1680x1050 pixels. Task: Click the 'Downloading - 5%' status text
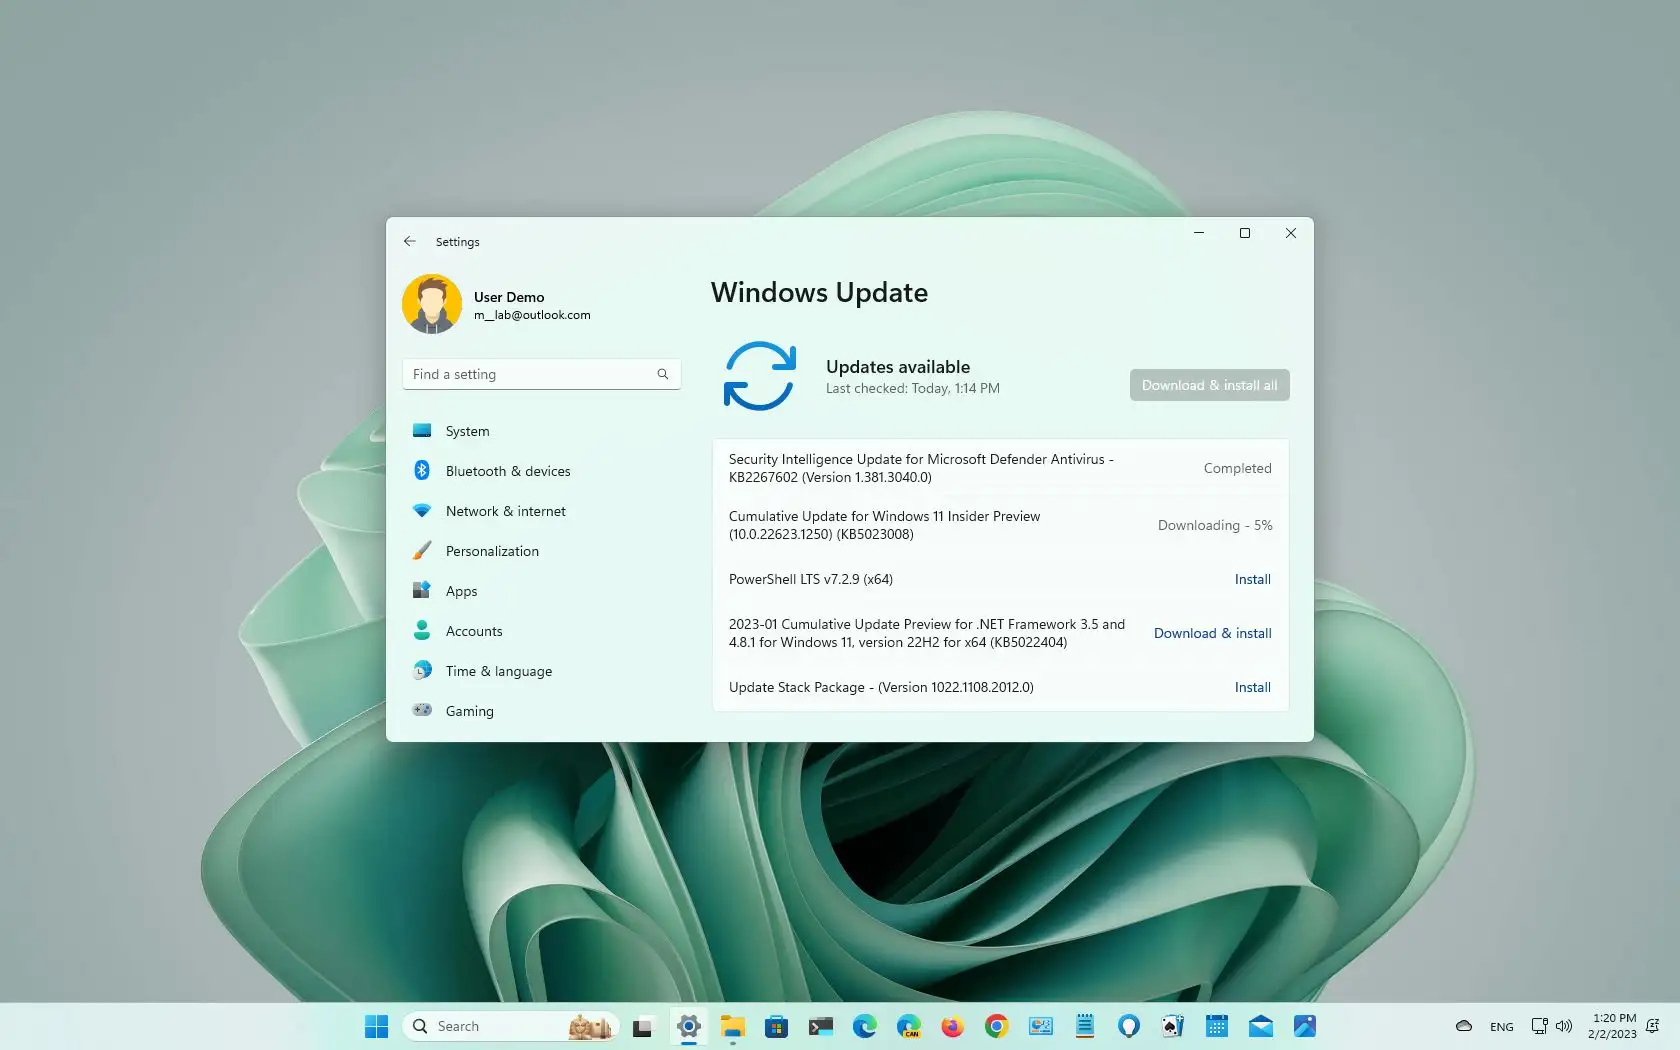(1215, 525)
